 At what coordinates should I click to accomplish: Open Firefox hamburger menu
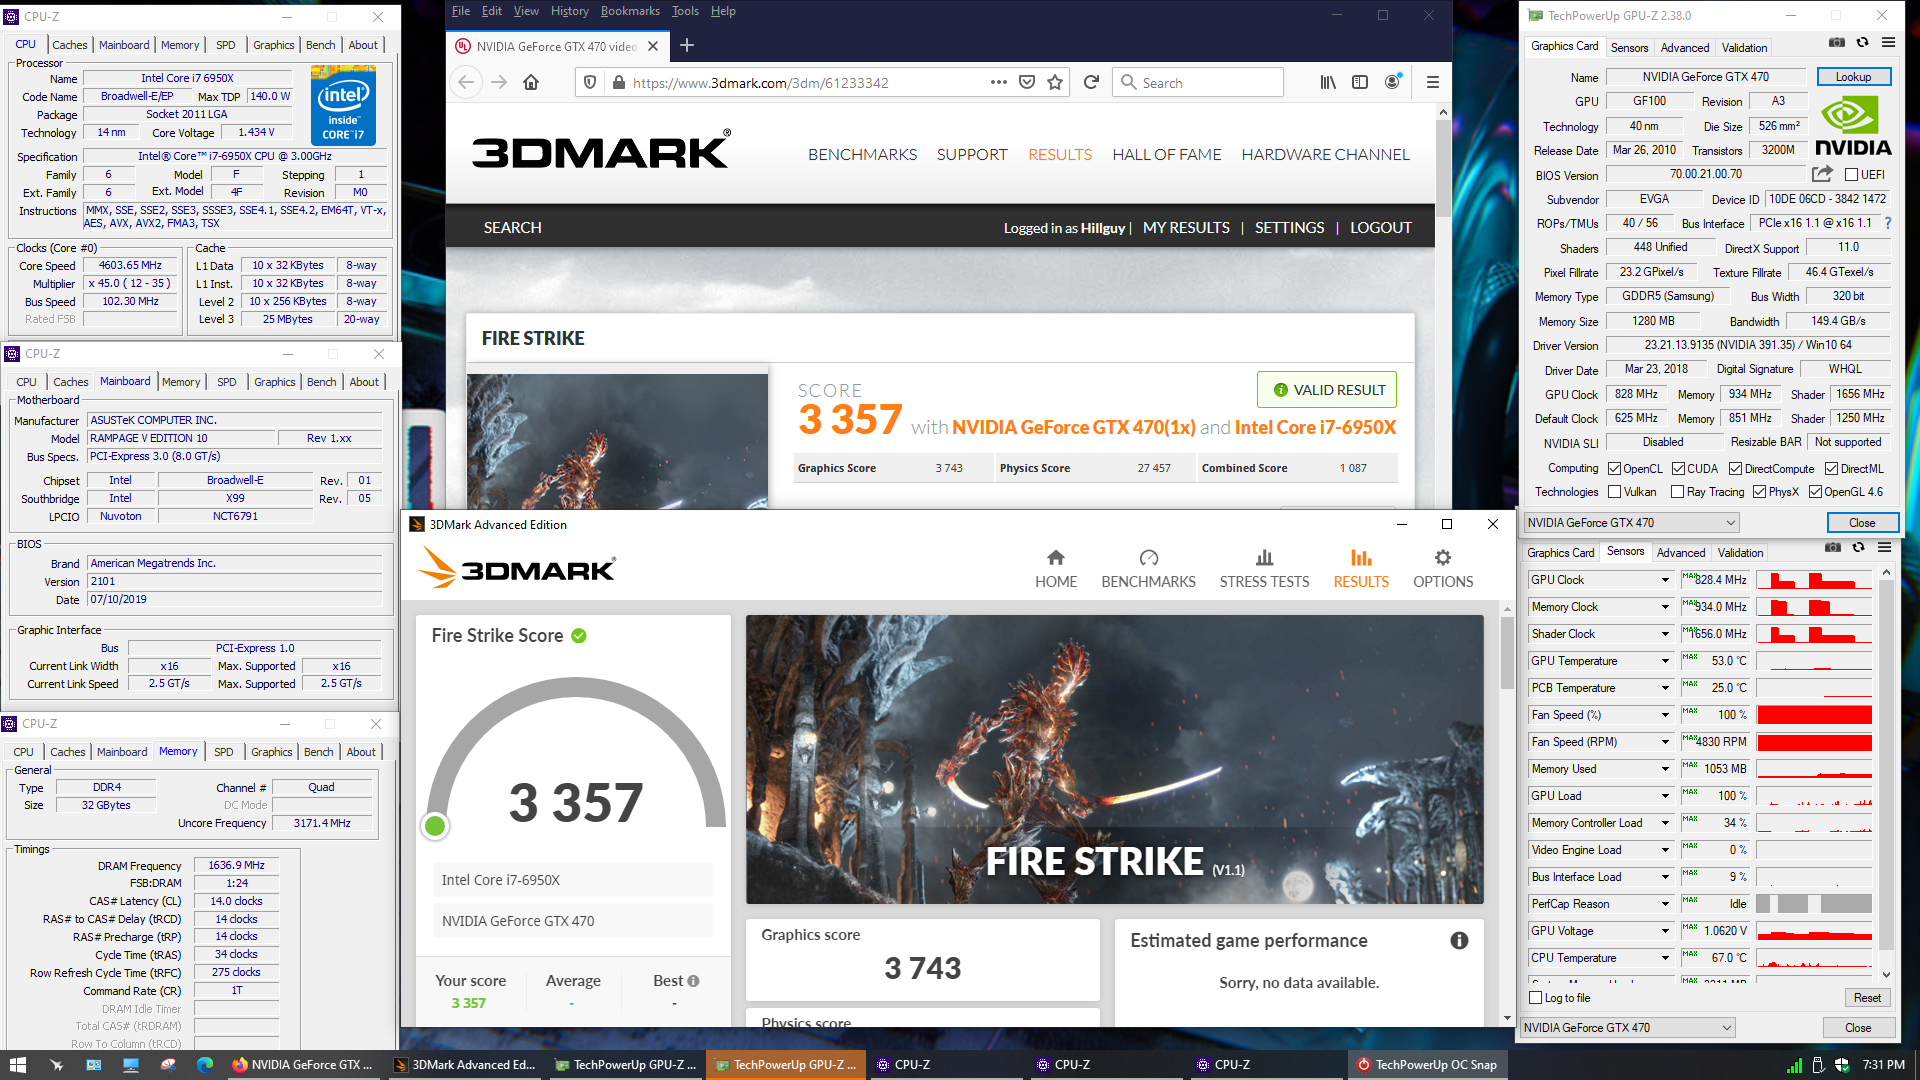point(1432,82)
